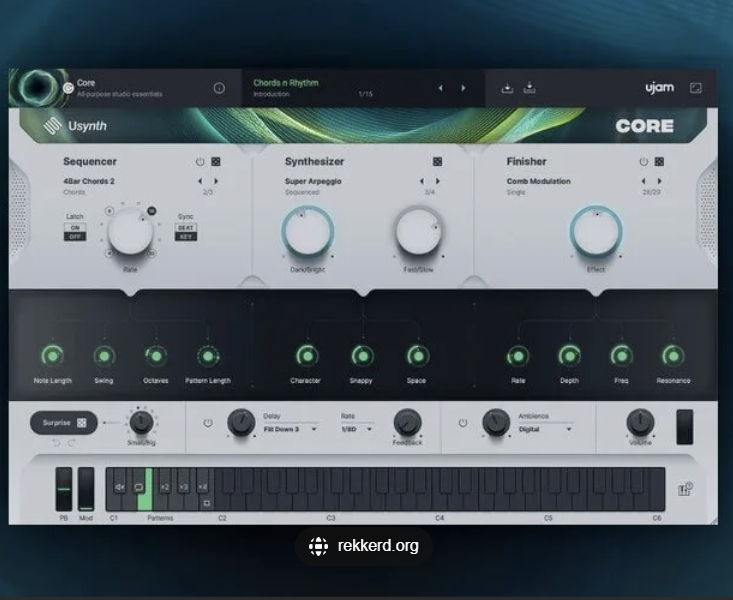Click the Surprise button
Viewport: 733px width, 600px height.
click(64, 423)
